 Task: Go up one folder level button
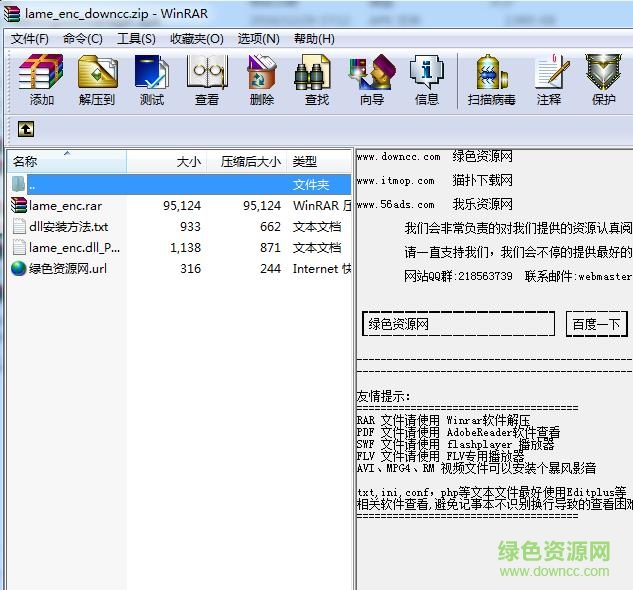tap(26, 129)
